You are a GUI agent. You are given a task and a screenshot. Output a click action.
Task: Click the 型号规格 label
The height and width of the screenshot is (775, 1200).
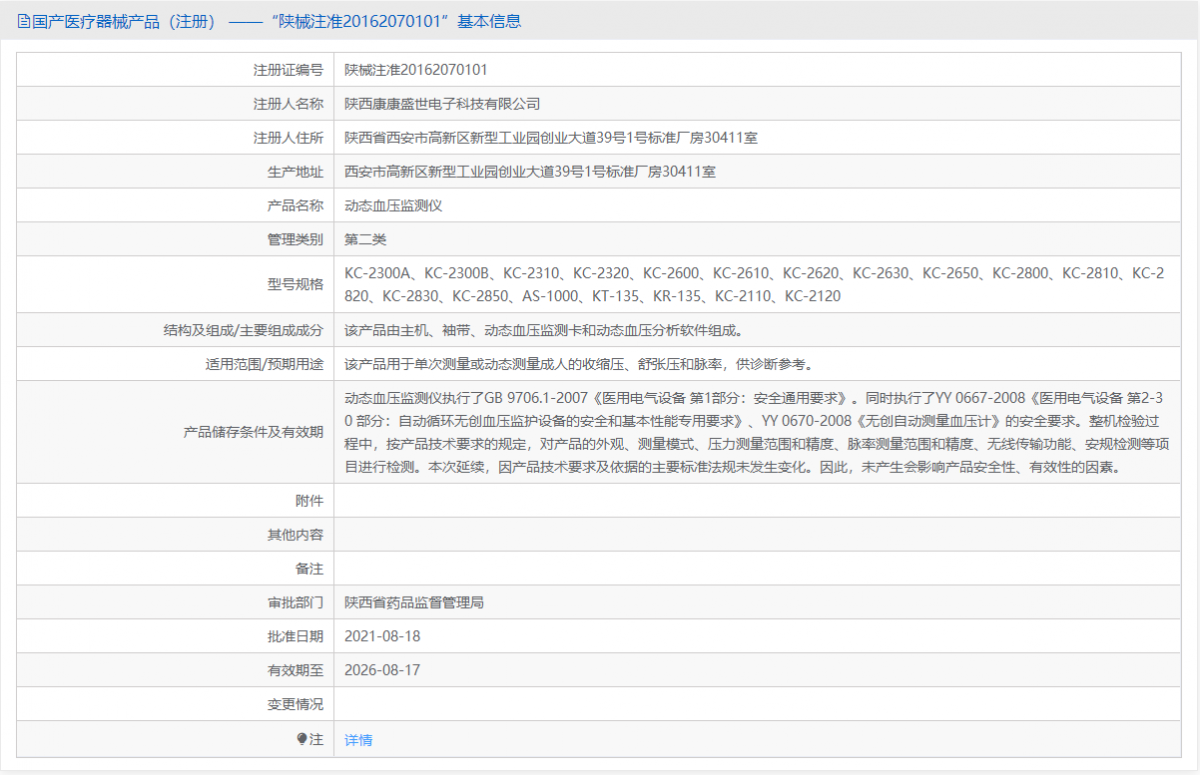click(x=295, y=284)
